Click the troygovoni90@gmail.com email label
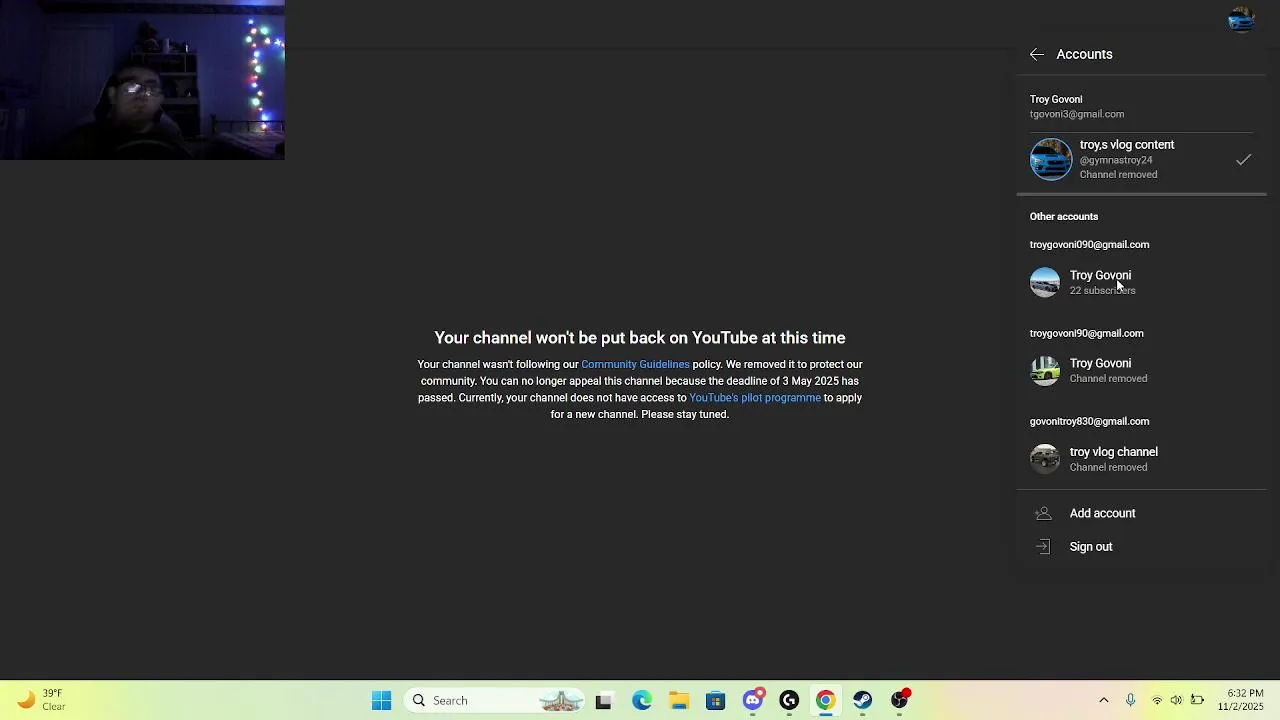The width and height of the screenshot is (1280, 720). [1086, 333]
